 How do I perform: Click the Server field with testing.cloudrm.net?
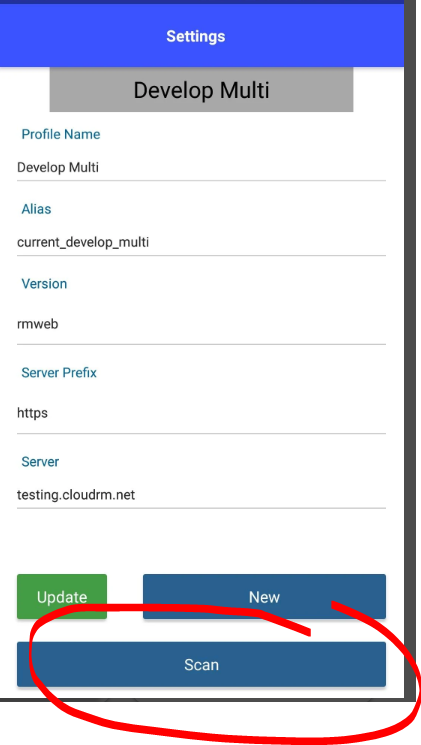[201, 495]
